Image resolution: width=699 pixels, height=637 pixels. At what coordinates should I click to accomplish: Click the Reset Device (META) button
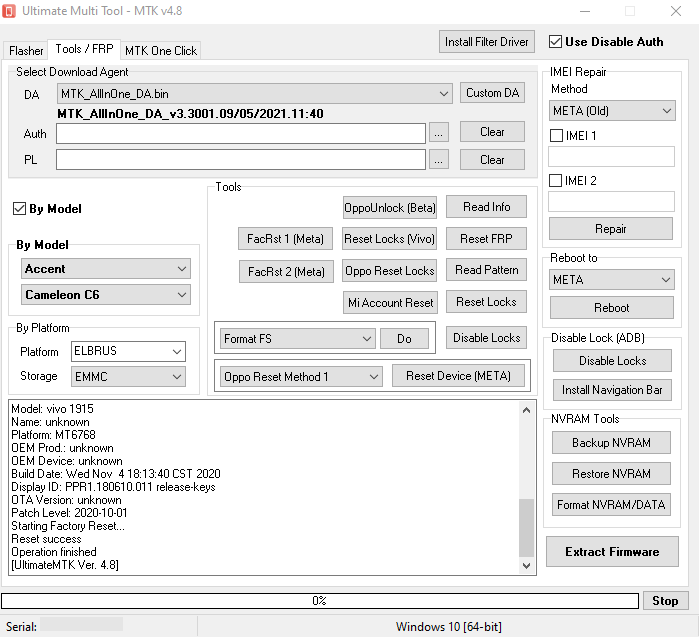[458, 376]
